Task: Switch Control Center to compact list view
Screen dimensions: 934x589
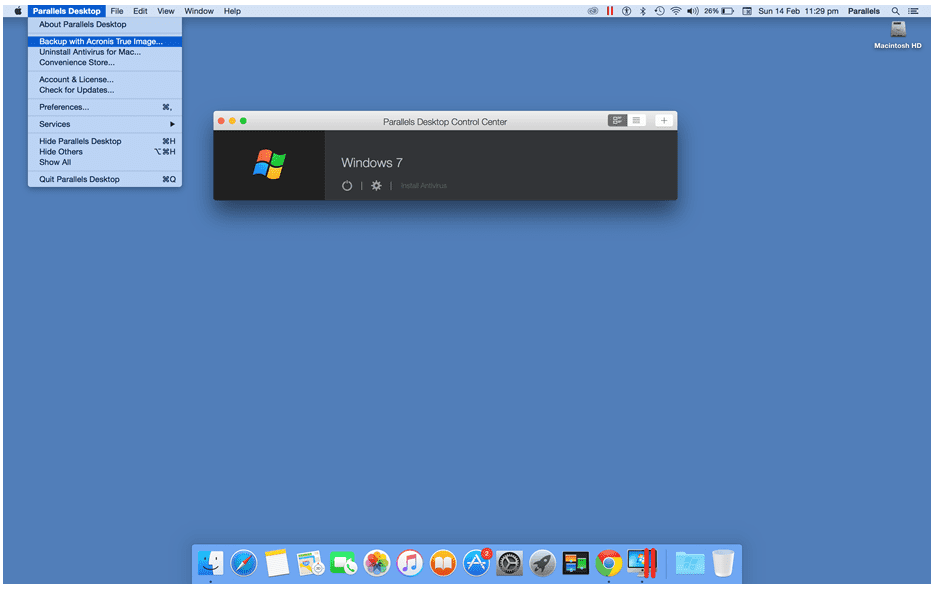Action: [x=636, y=121]
